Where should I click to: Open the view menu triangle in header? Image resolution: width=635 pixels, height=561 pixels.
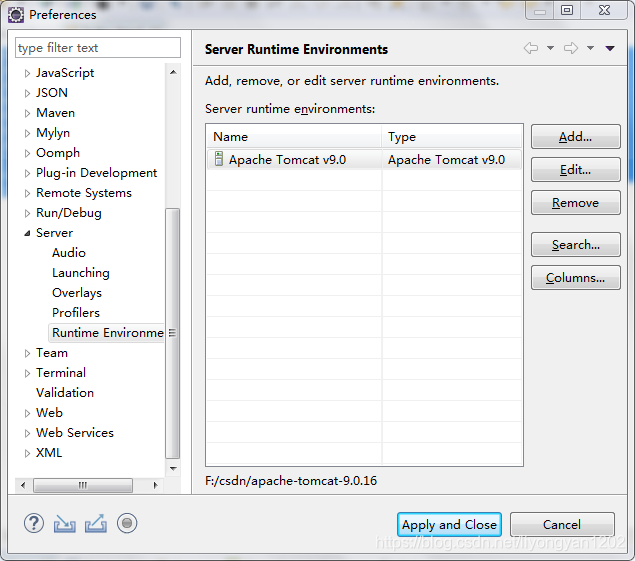coord(610,48)
